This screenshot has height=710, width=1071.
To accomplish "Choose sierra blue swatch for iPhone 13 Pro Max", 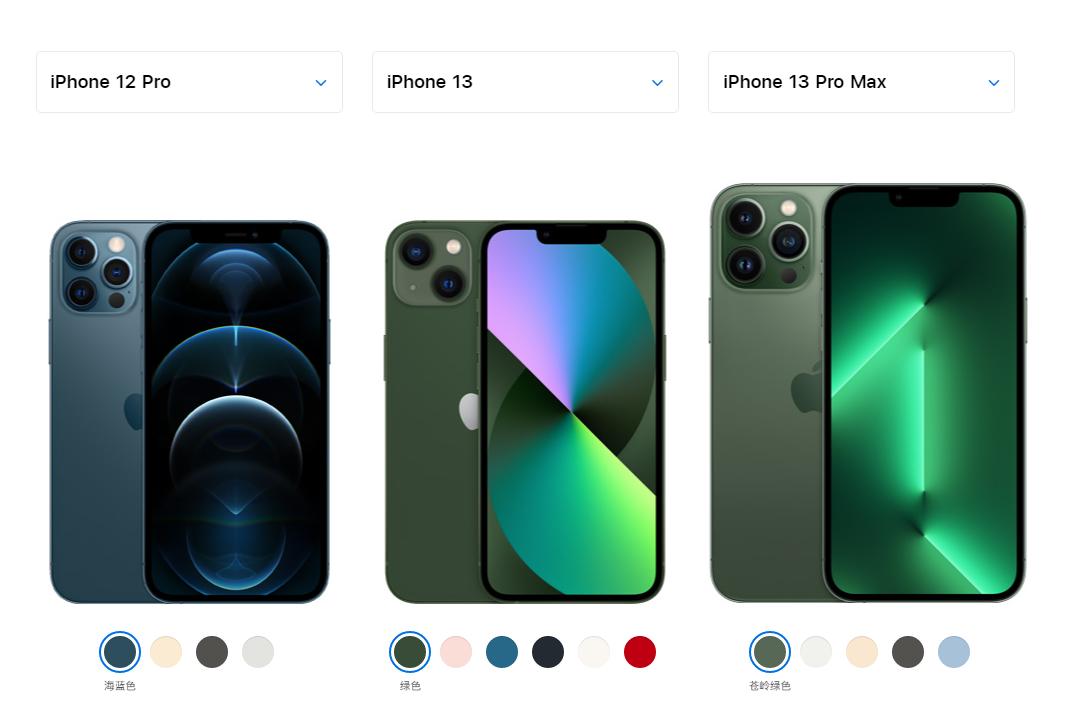I will point(954,652).
